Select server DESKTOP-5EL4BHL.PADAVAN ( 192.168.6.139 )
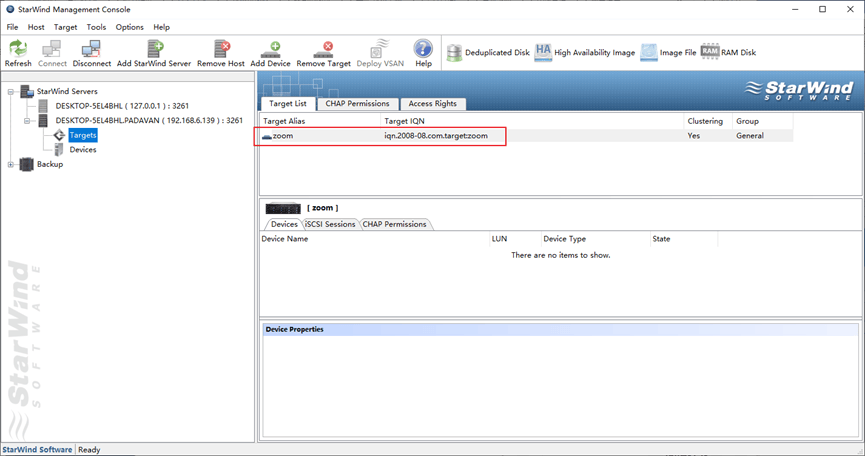The height and width of the screenshot is (456, 865). tap(149, 120)
